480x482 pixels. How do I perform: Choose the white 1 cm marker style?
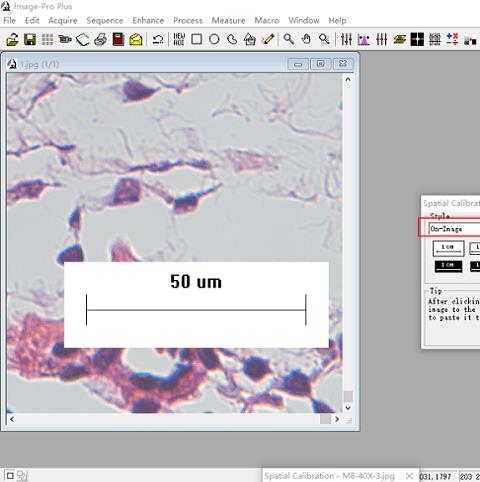(448, 249)
